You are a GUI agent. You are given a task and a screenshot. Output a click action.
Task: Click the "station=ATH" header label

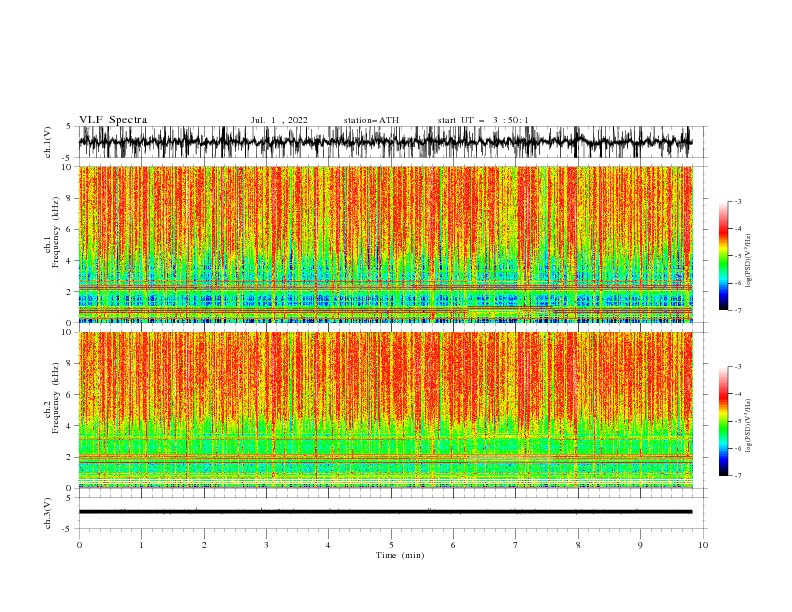371,120
